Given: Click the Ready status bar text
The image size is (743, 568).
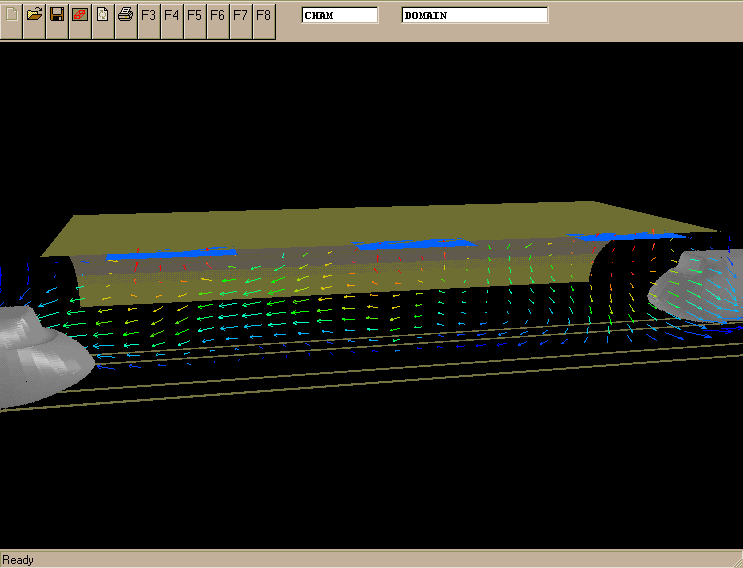Looking at the screenshot, I should pyautogui.click(x=18, y=560).
